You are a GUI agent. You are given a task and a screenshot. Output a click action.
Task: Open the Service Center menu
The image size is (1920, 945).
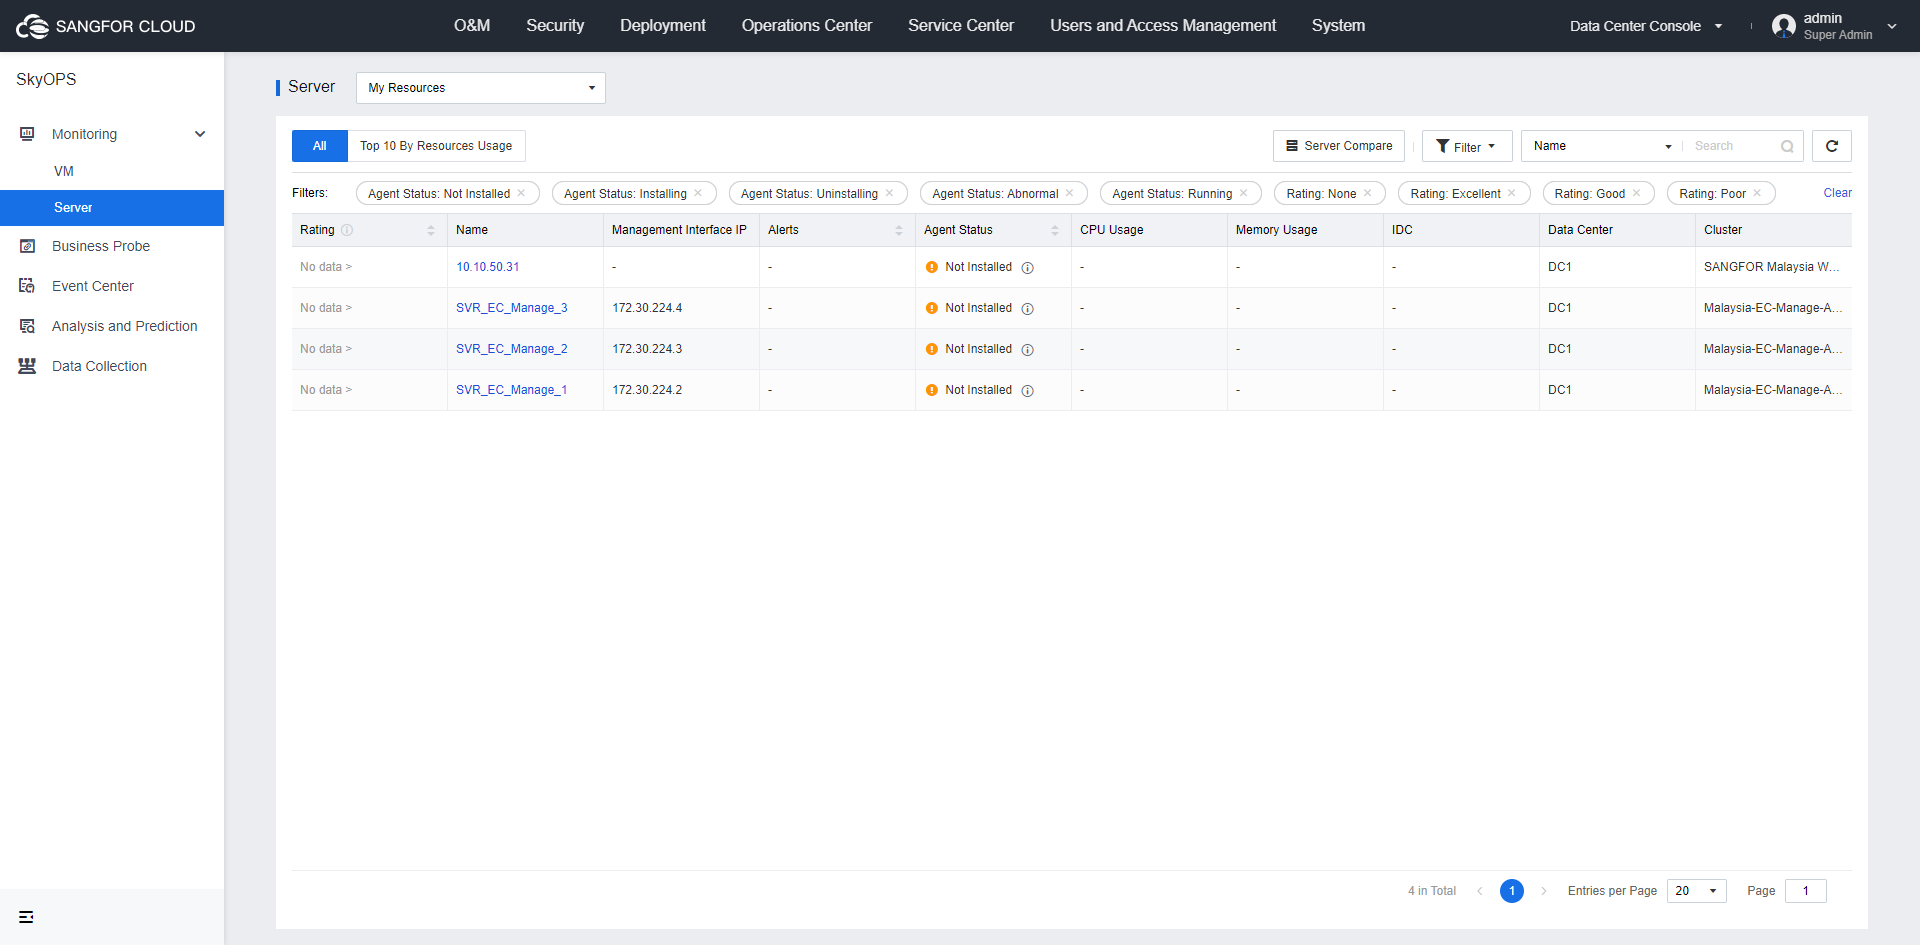961,26
